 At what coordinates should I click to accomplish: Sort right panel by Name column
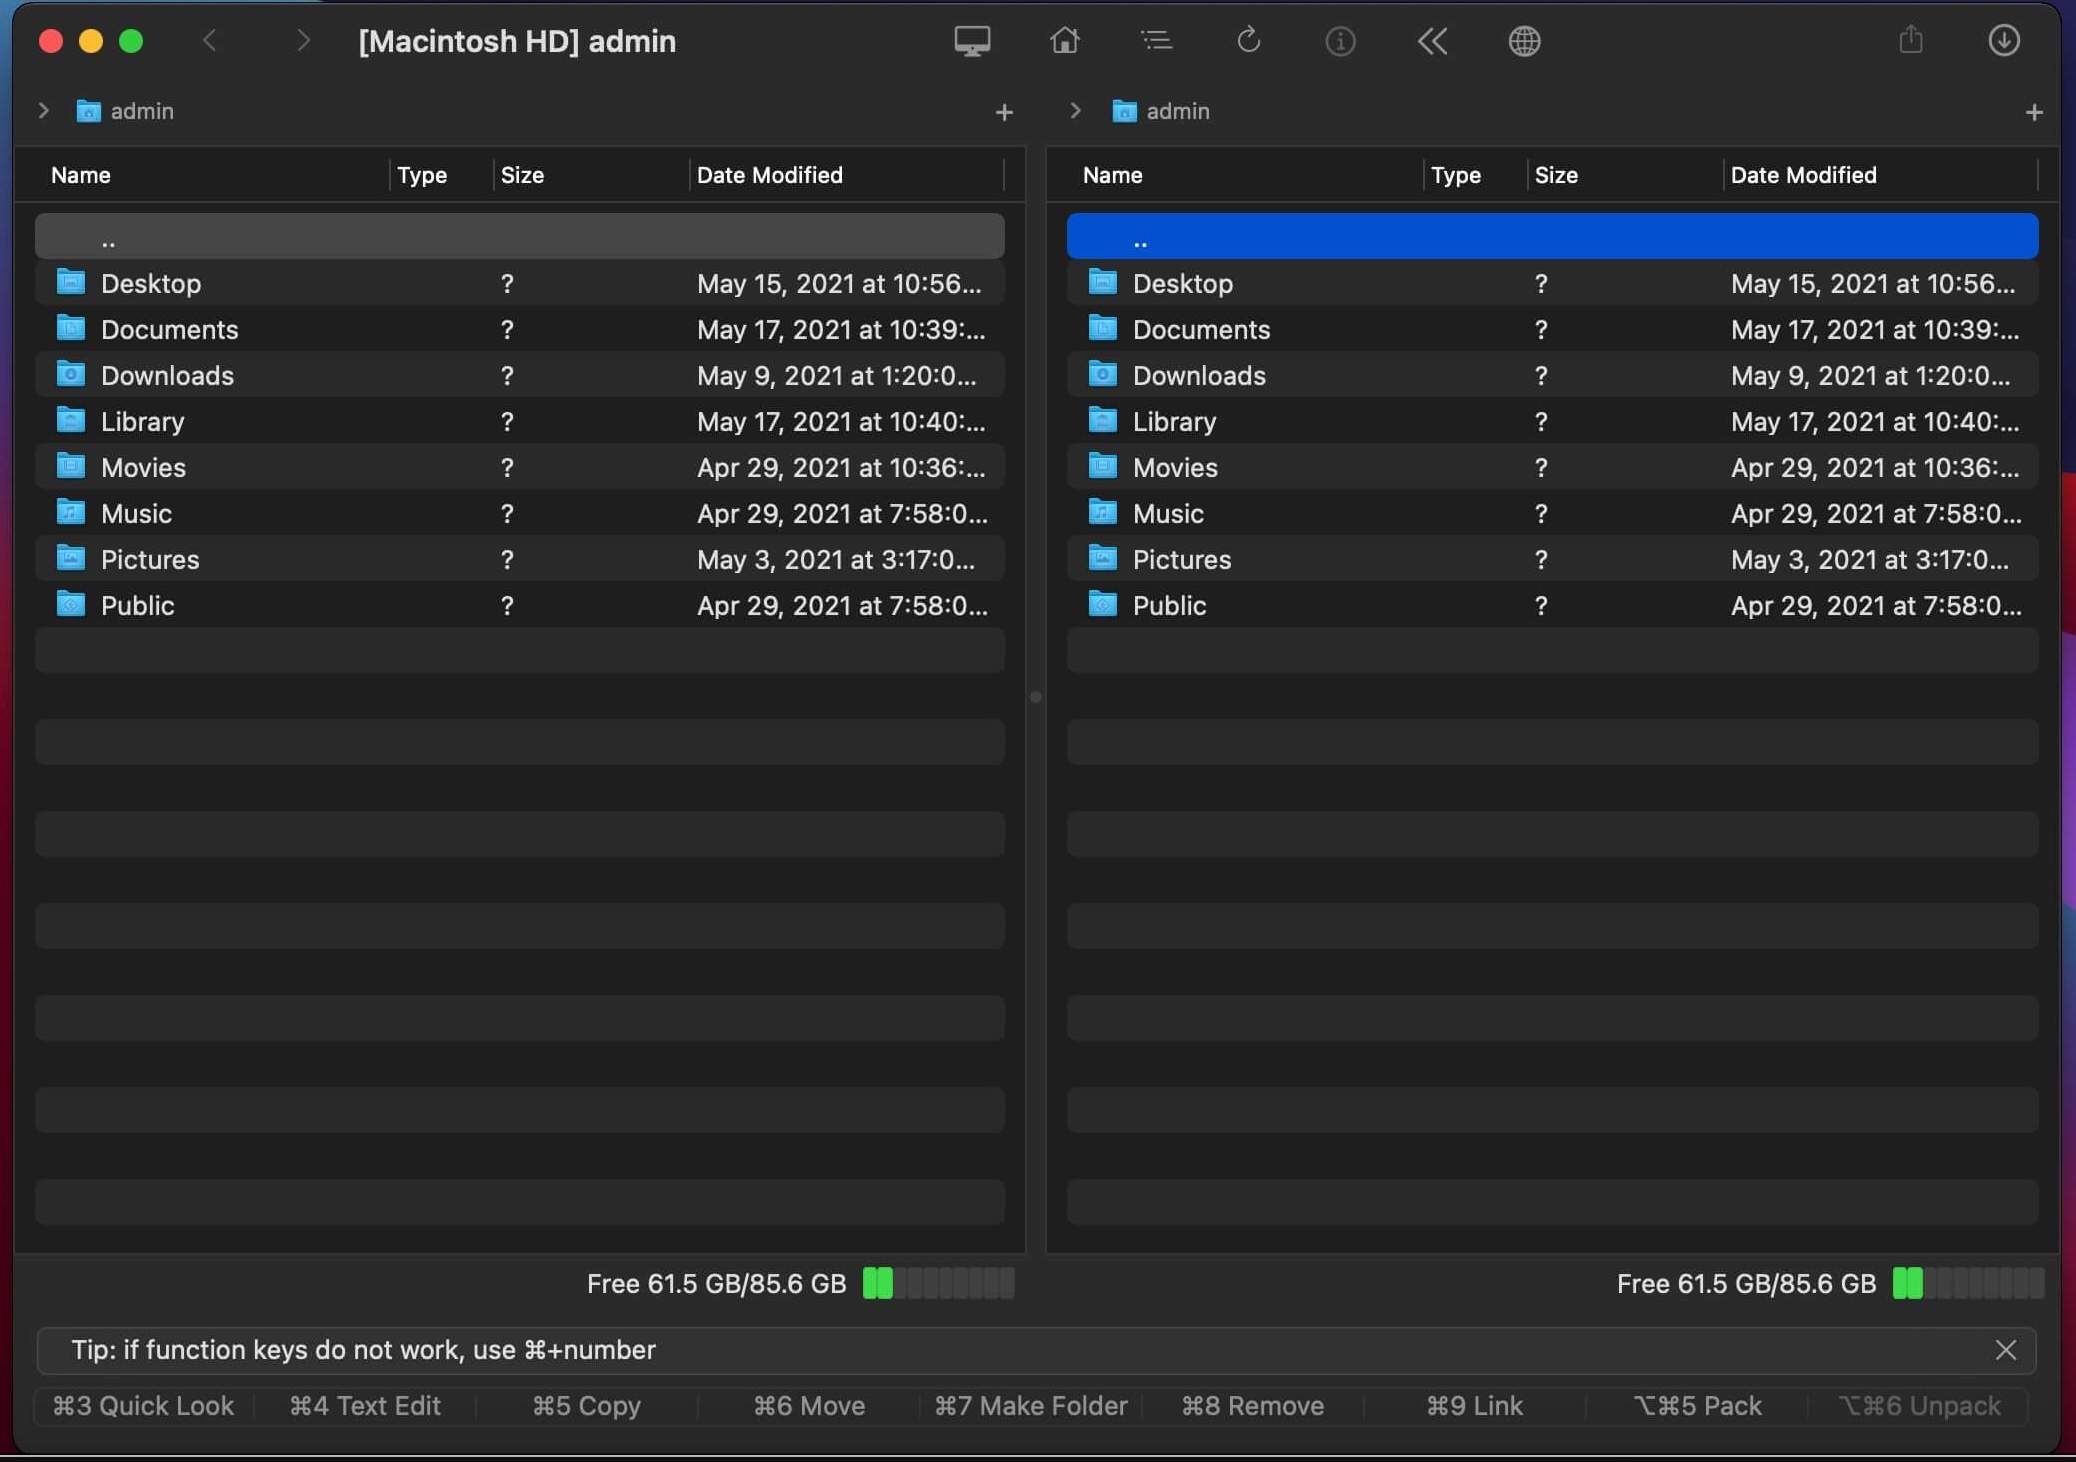(x=1112, y=175)
